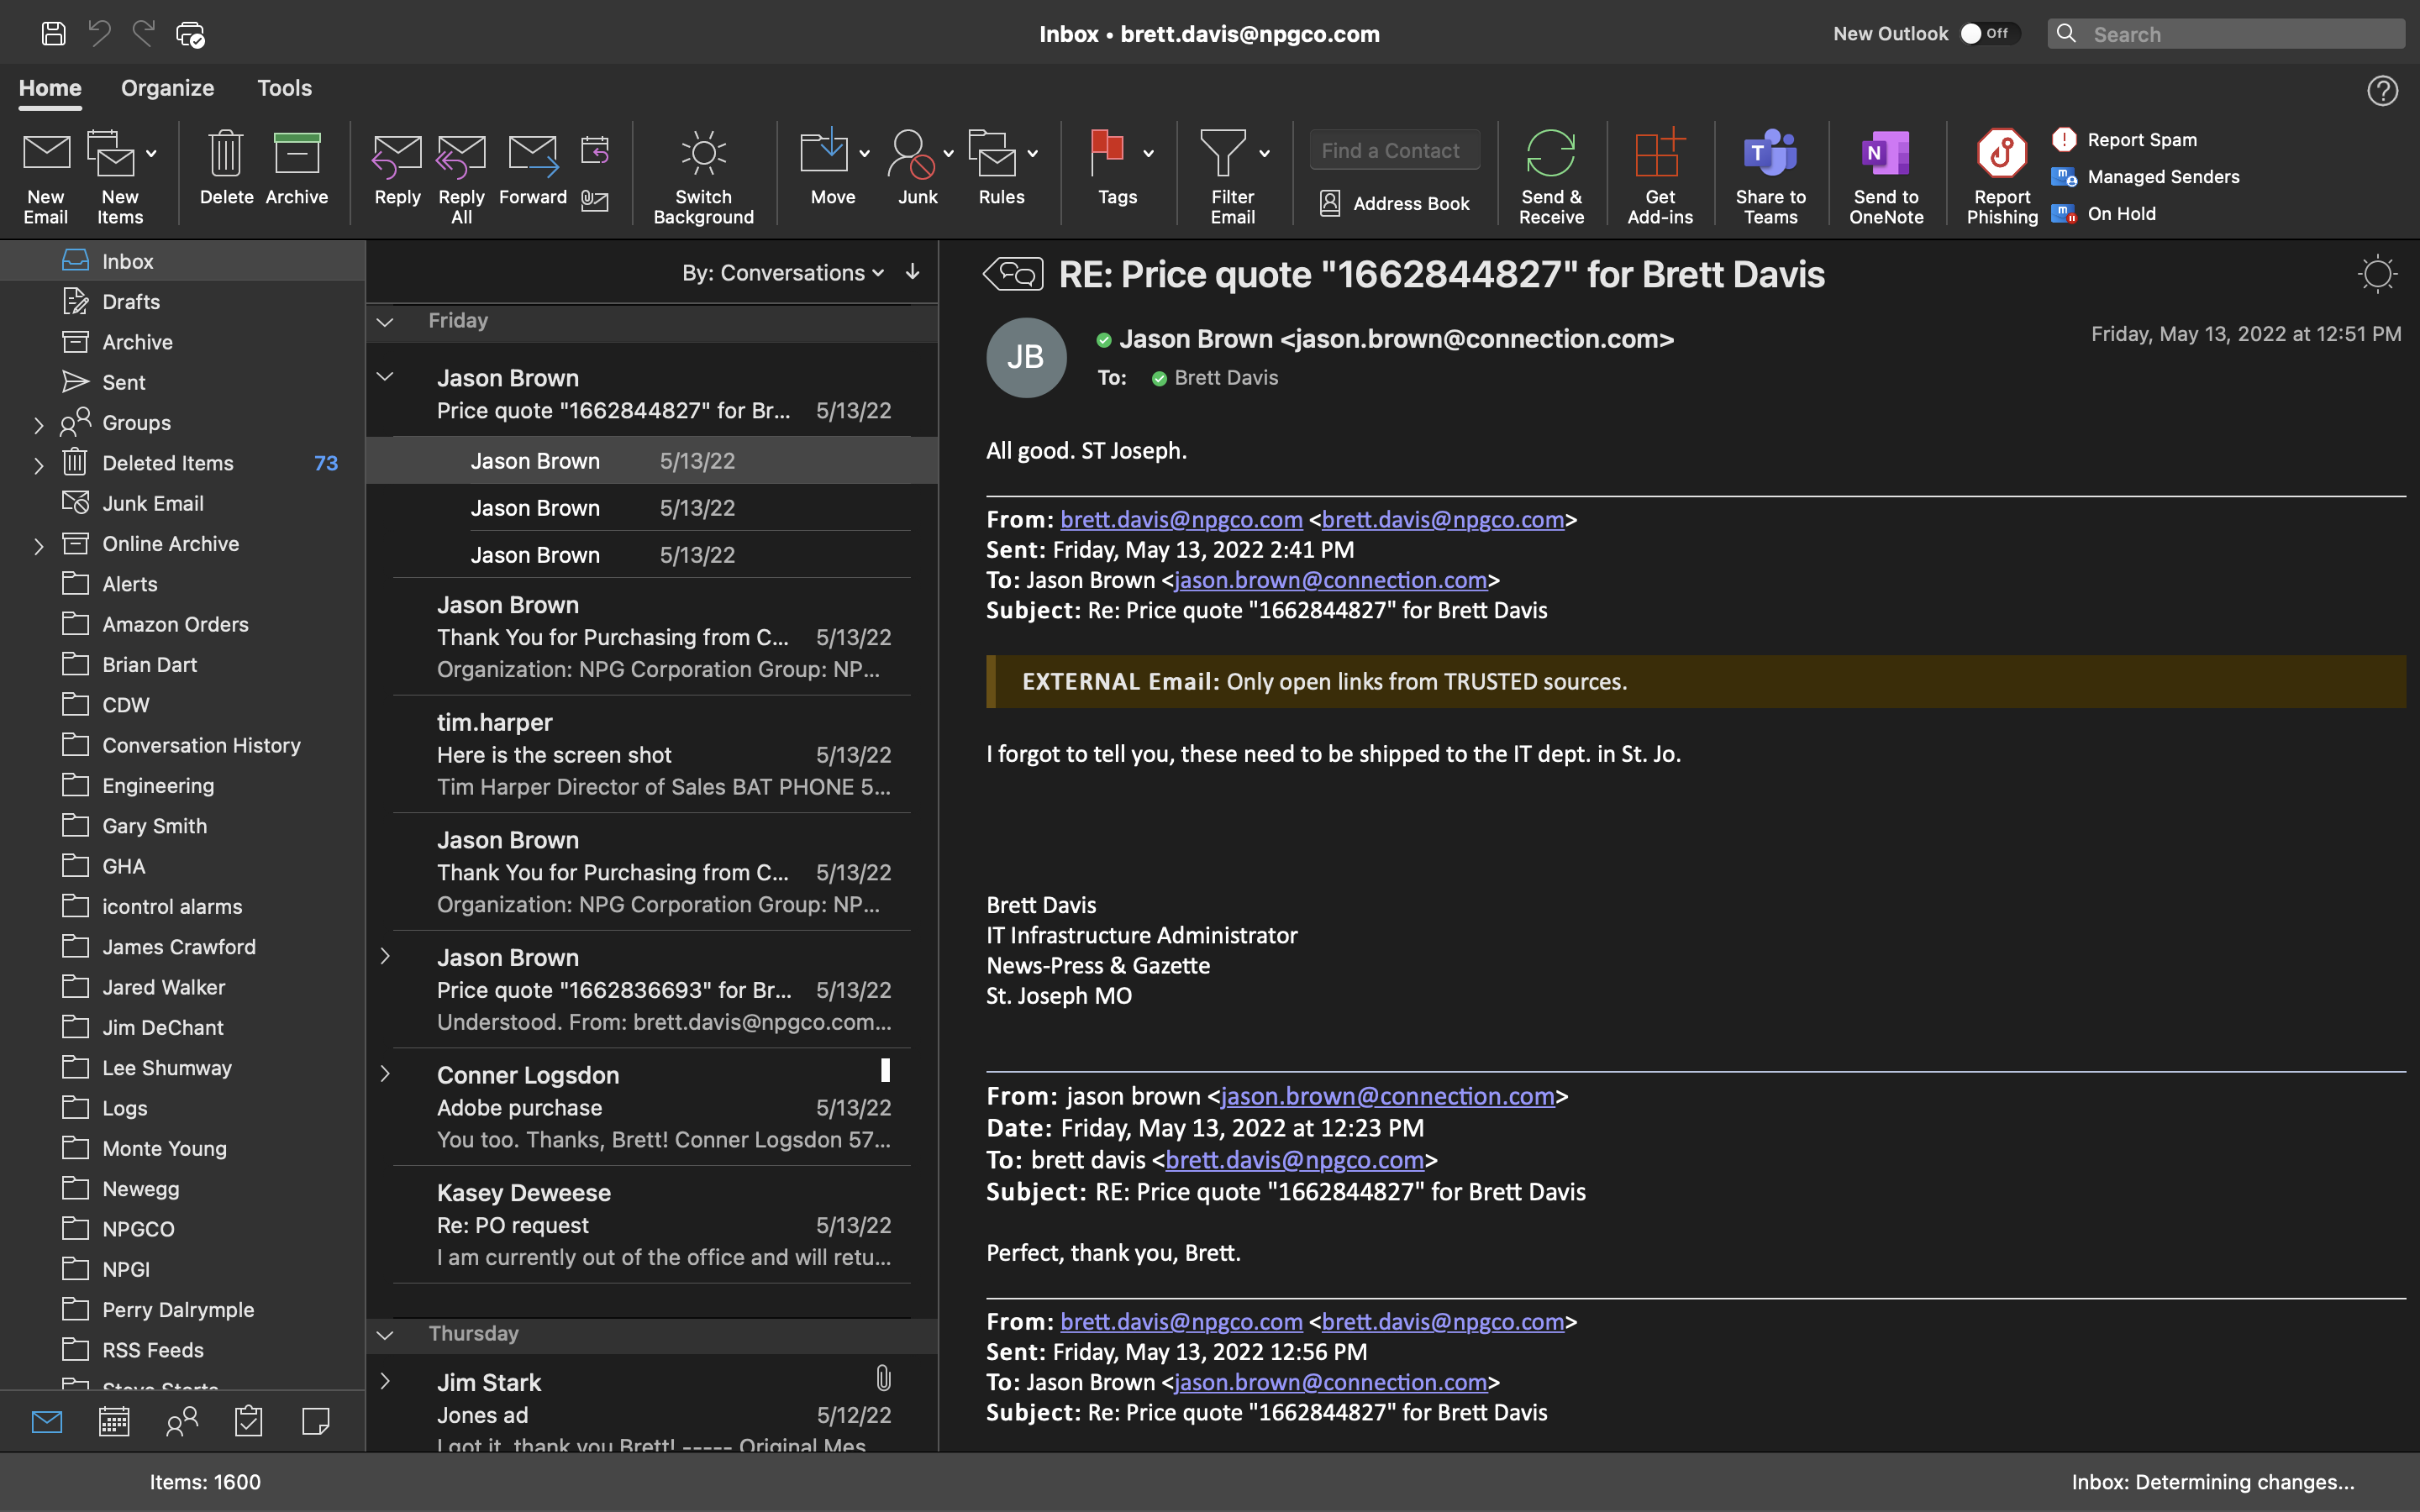2420x1512 pixels.
Task: Click the conversation icon next to the subject
Action: coord(1013,274)
